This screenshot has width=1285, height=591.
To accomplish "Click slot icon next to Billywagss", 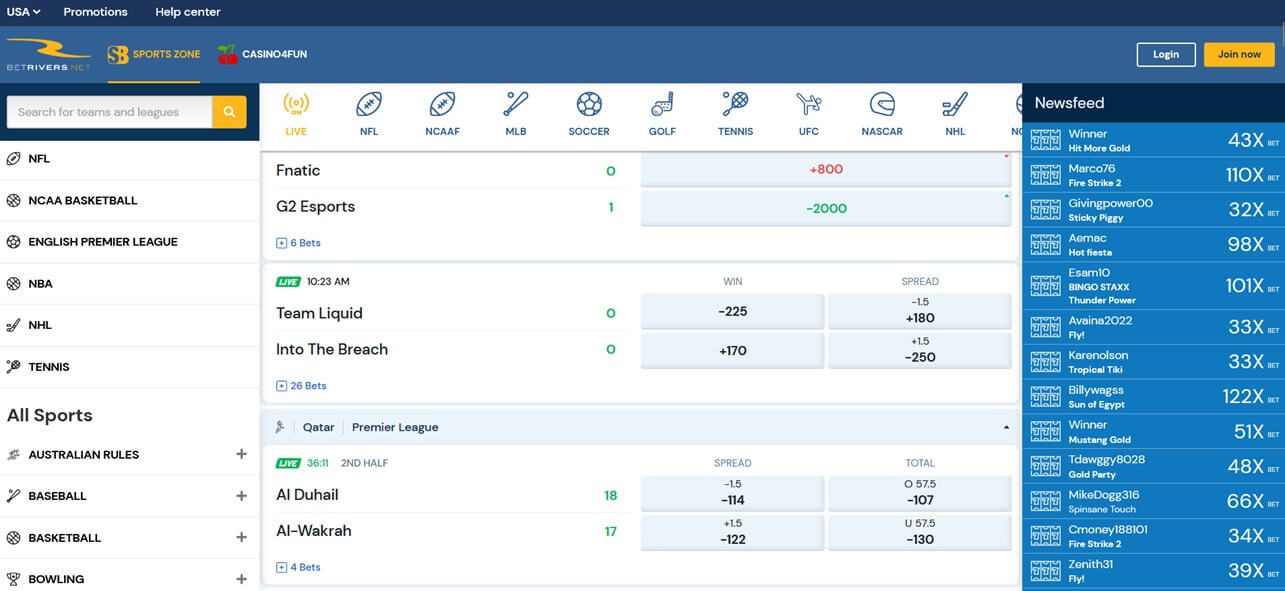I will click(1046, 397).
